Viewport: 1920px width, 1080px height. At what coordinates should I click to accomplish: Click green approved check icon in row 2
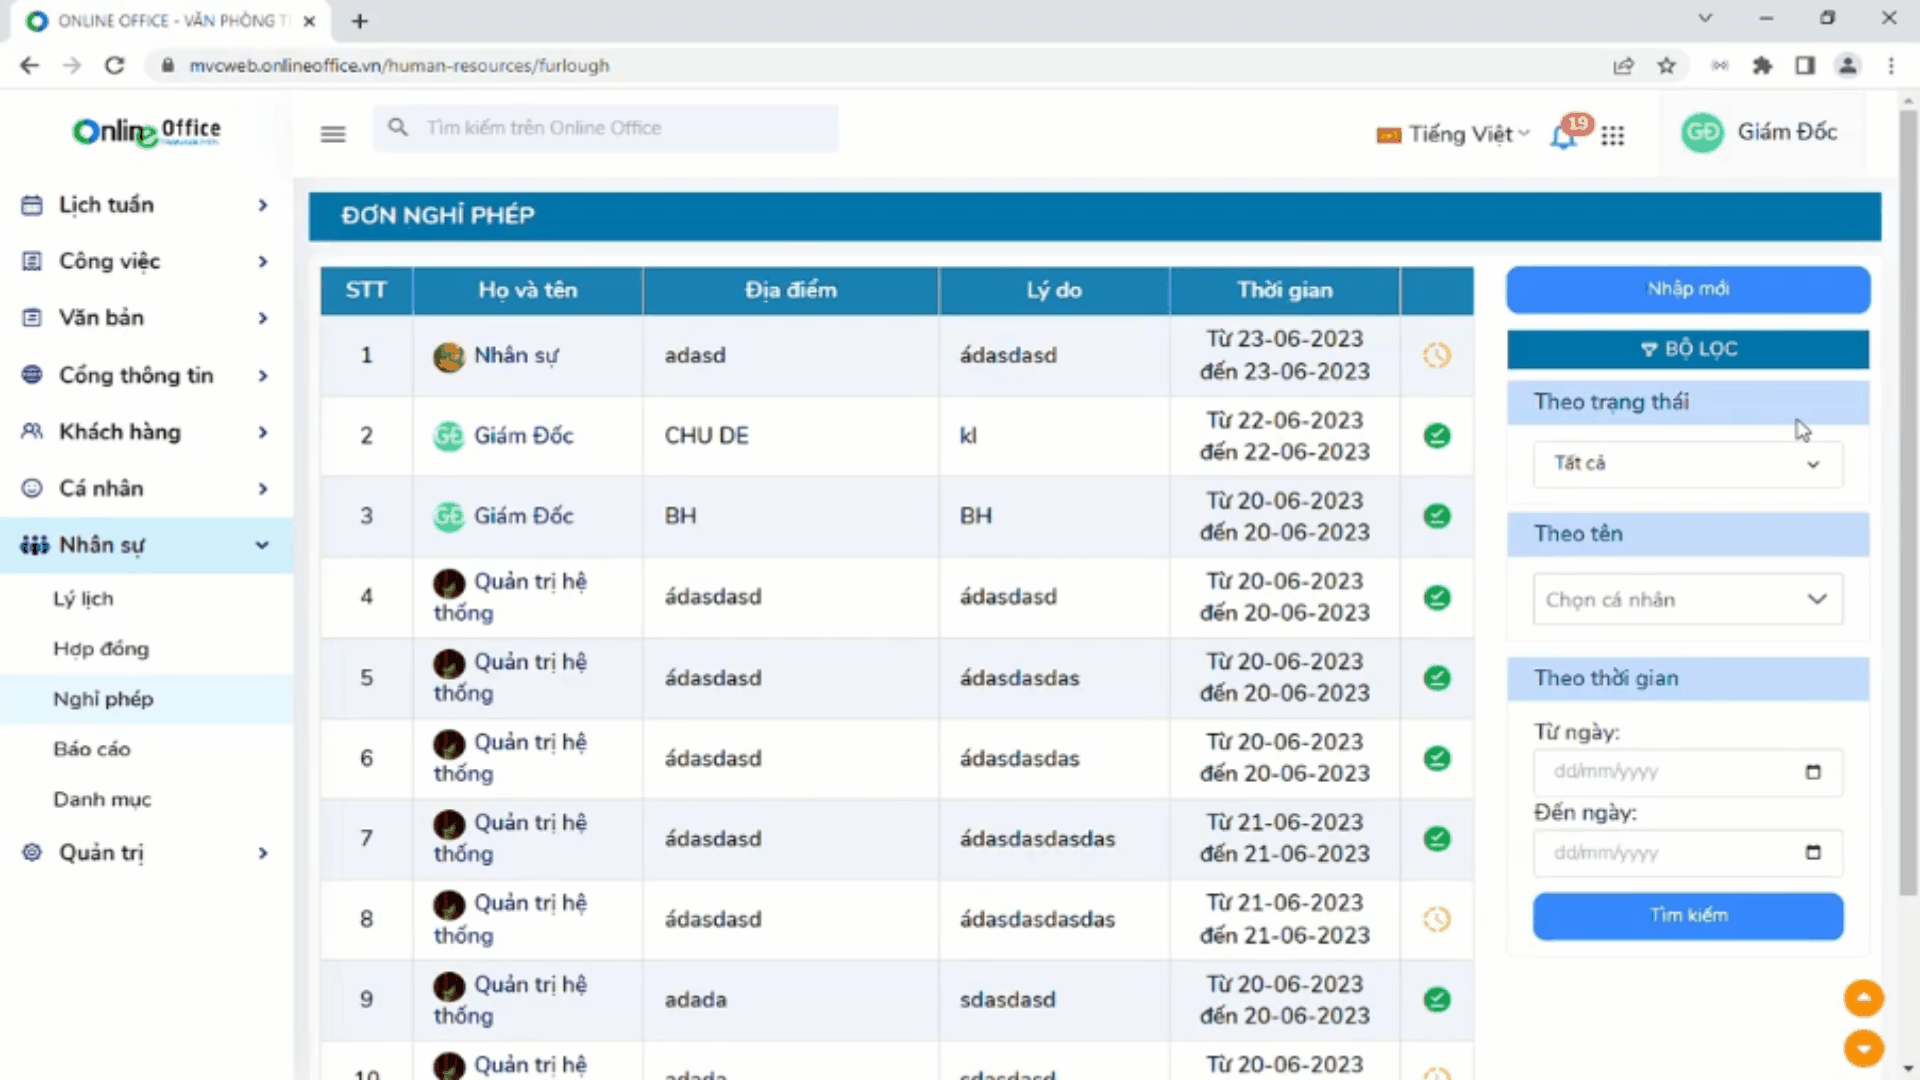1436,436
